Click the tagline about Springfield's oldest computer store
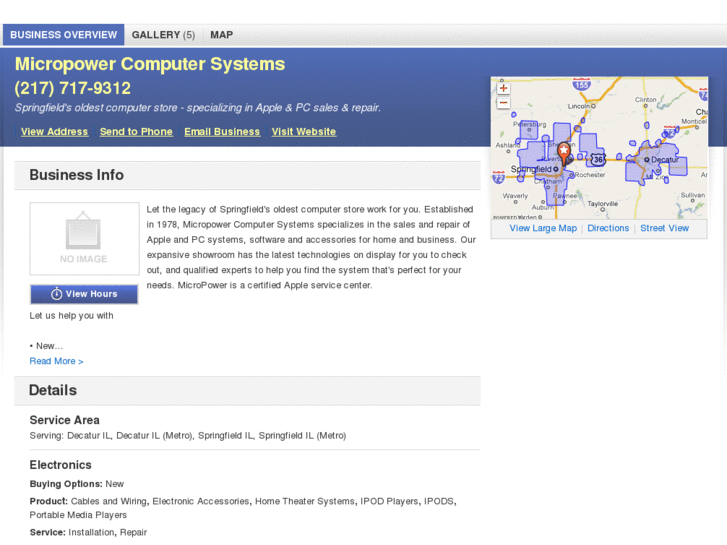The height and width of the screenshot is (545, 727). coord(198,108)
